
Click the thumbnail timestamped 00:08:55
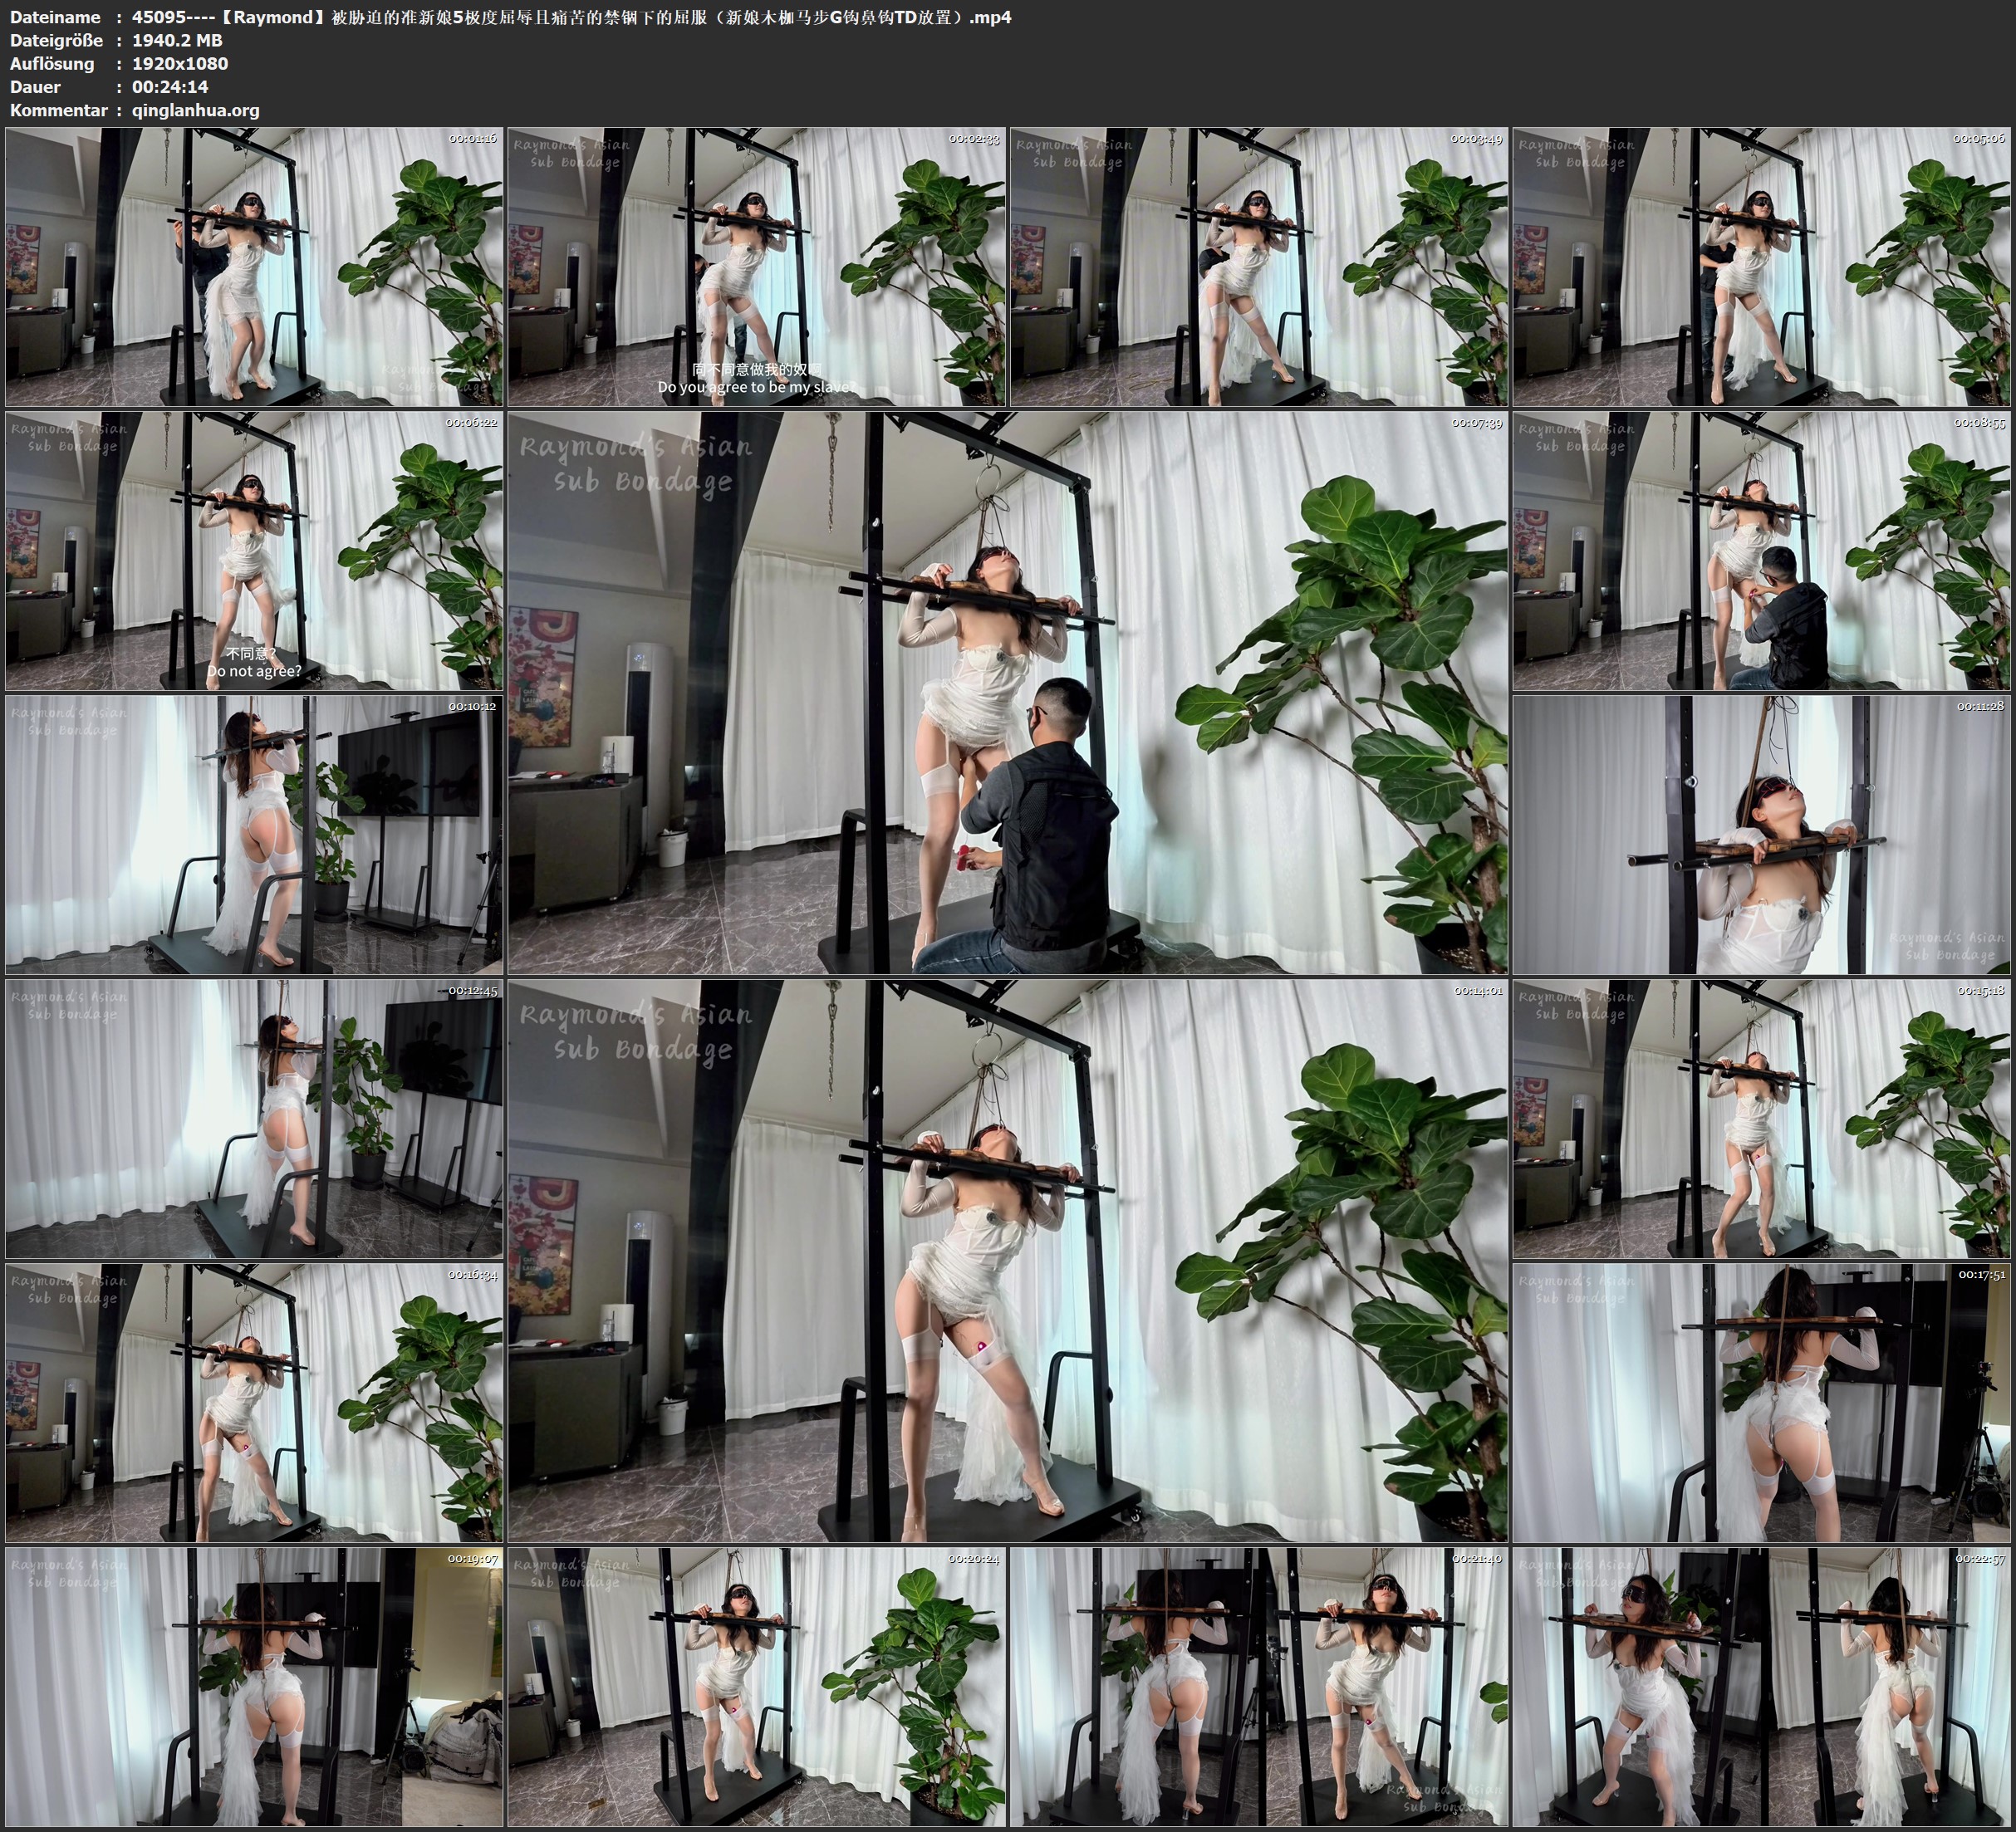point(1761,551)
